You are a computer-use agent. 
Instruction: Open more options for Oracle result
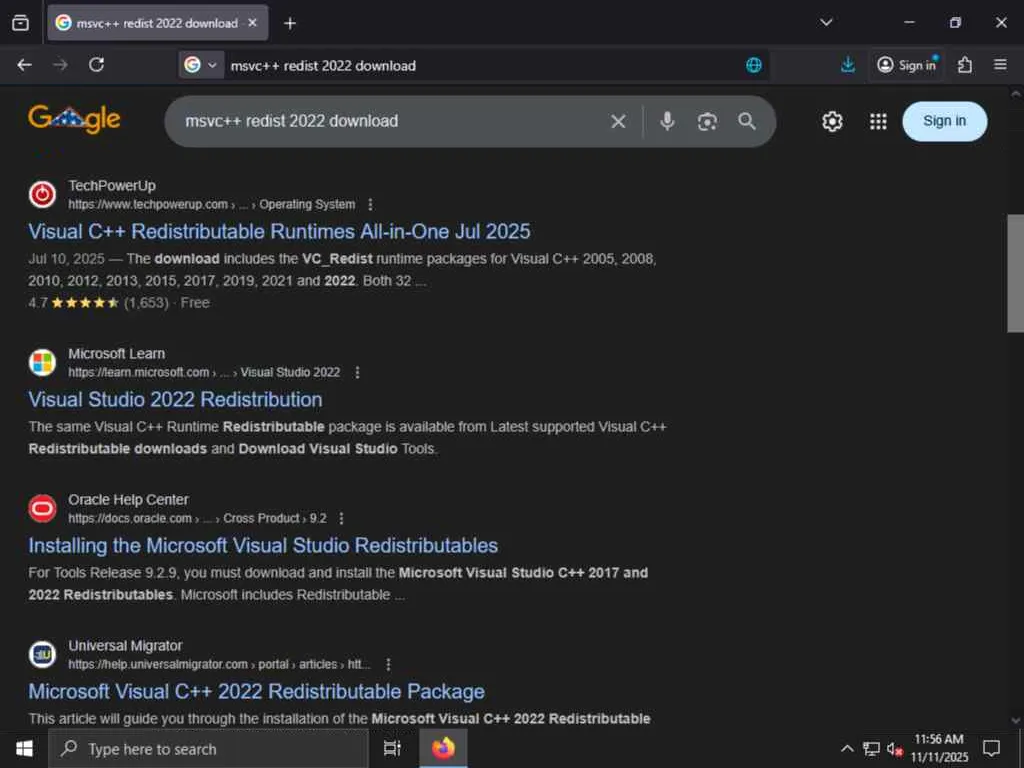click(341, 519)
